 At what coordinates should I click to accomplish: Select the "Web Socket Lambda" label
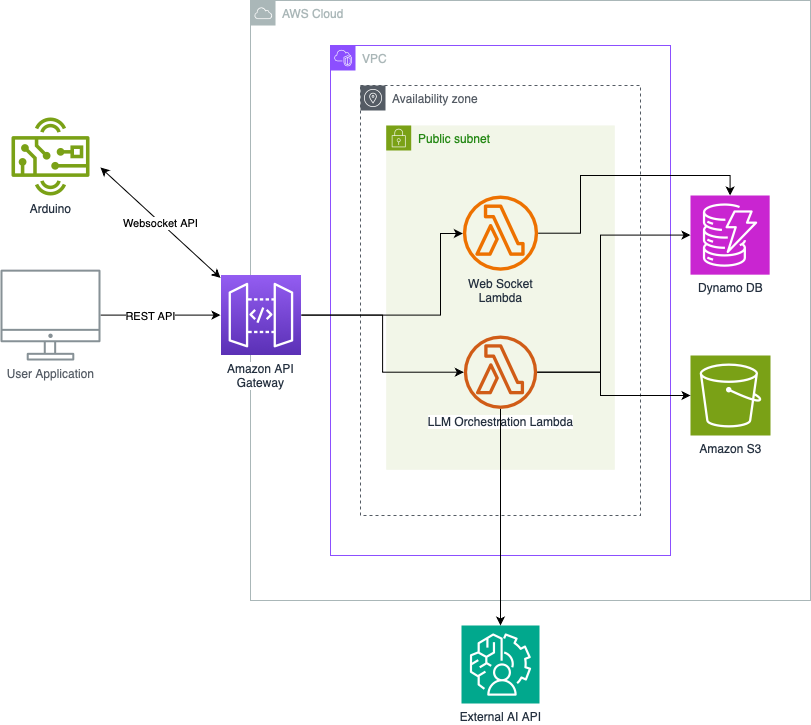click(x=500, y=291)
